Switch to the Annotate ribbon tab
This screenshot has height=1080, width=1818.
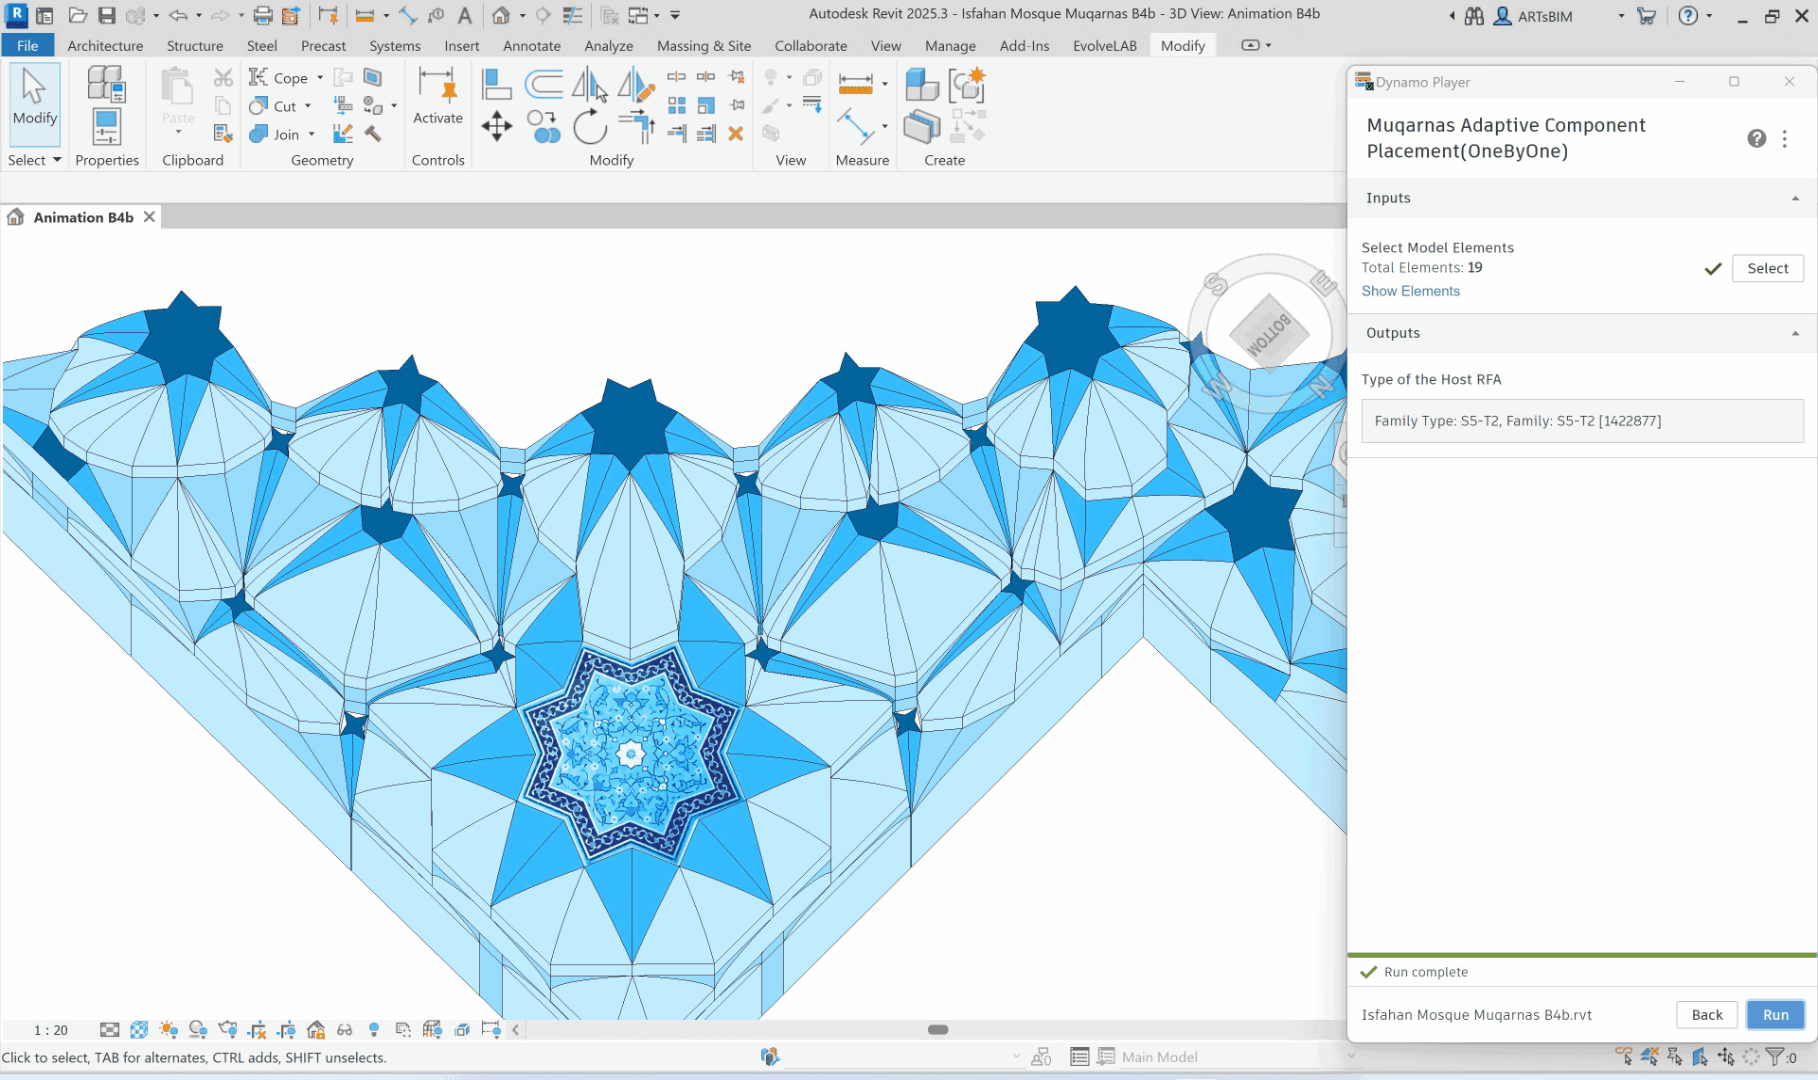pyautogui.click(x=531, y=46)
